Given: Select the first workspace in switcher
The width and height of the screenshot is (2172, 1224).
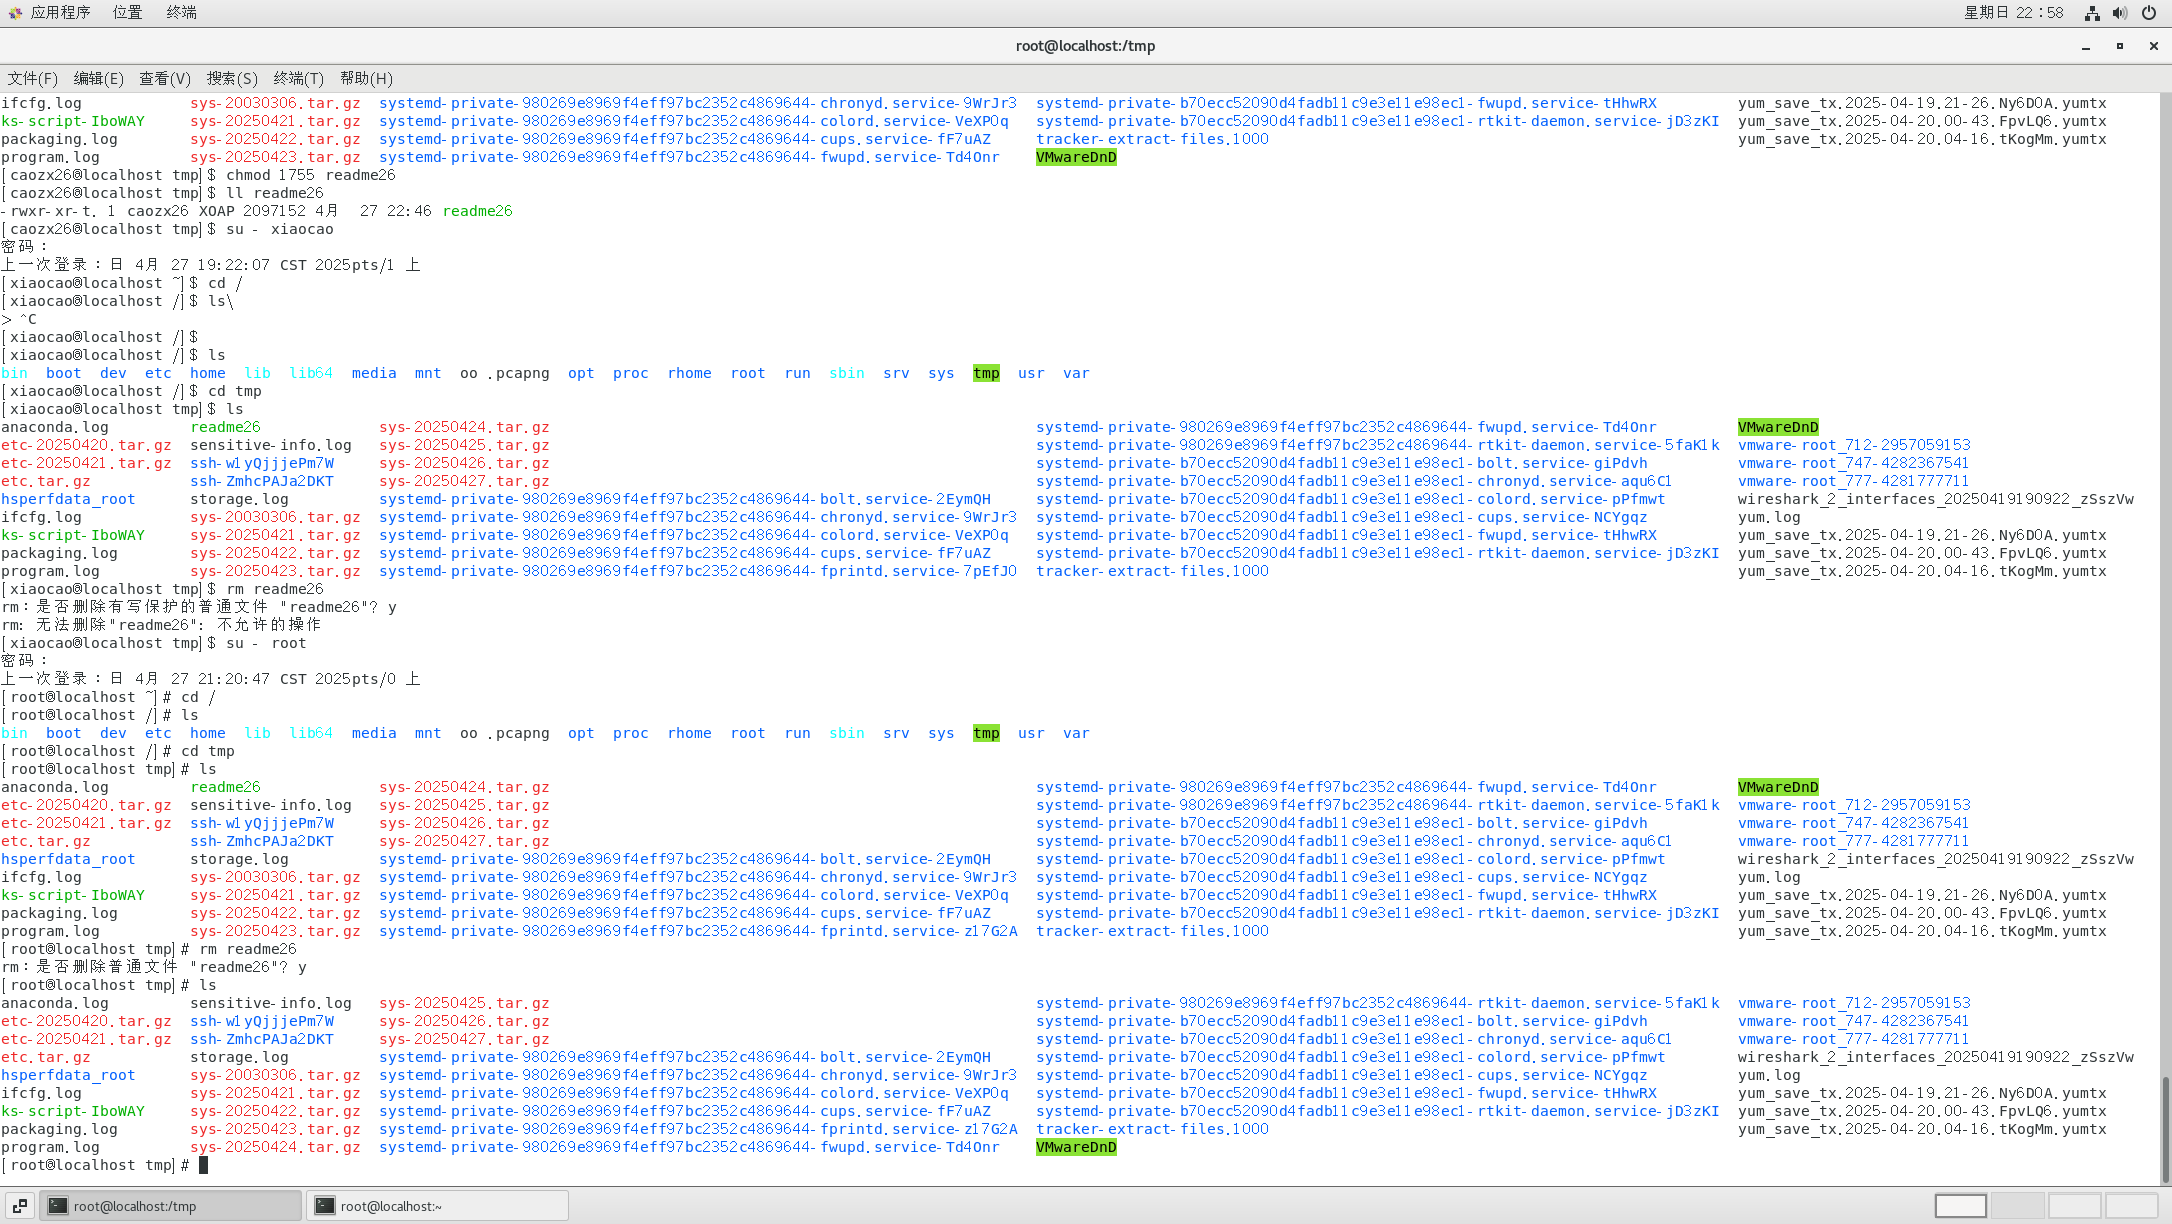Looking at the screenshot, I should click(x=1960, y=1206).
